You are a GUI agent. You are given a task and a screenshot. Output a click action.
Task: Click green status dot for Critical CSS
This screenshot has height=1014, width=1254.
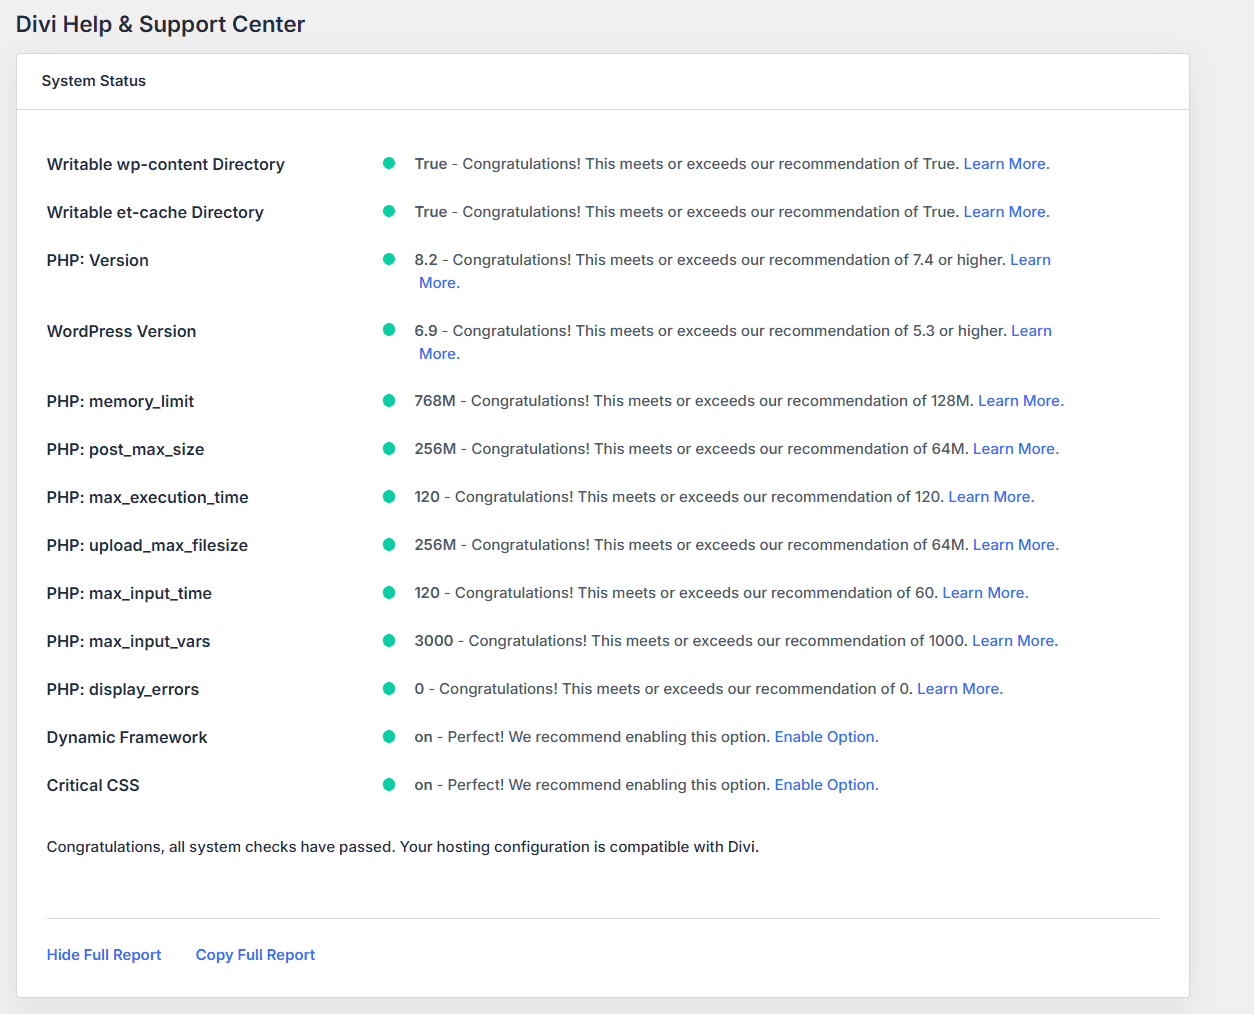(389, 784)
